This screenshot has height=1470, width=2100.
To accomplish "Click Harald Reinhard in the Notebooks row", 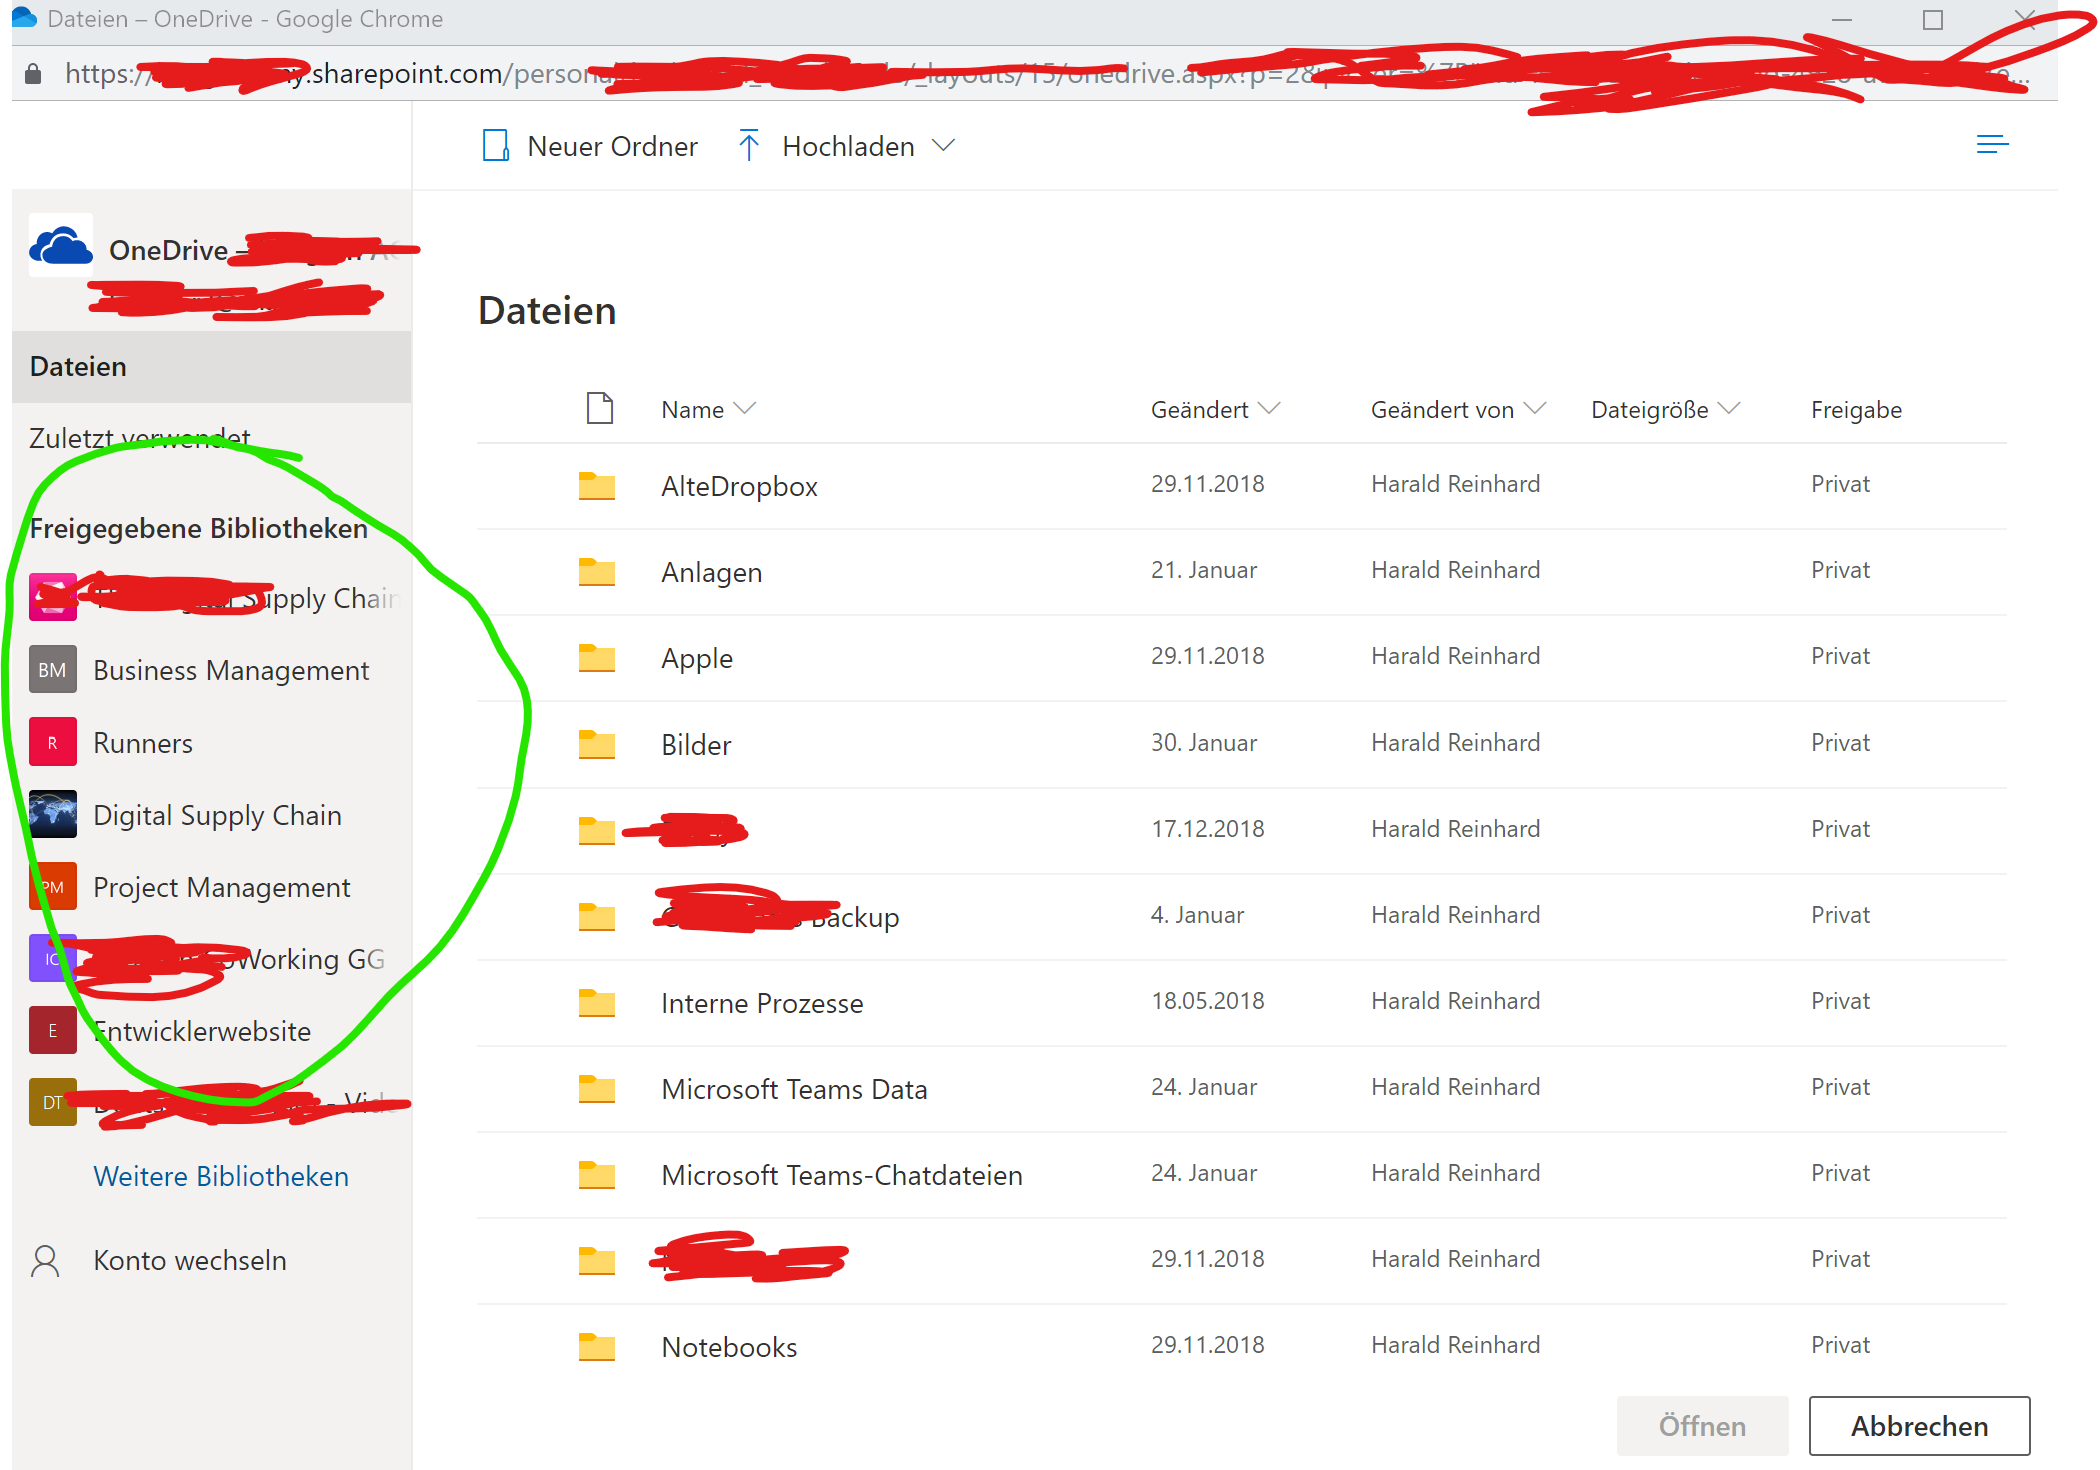I will point(1455,1345).
